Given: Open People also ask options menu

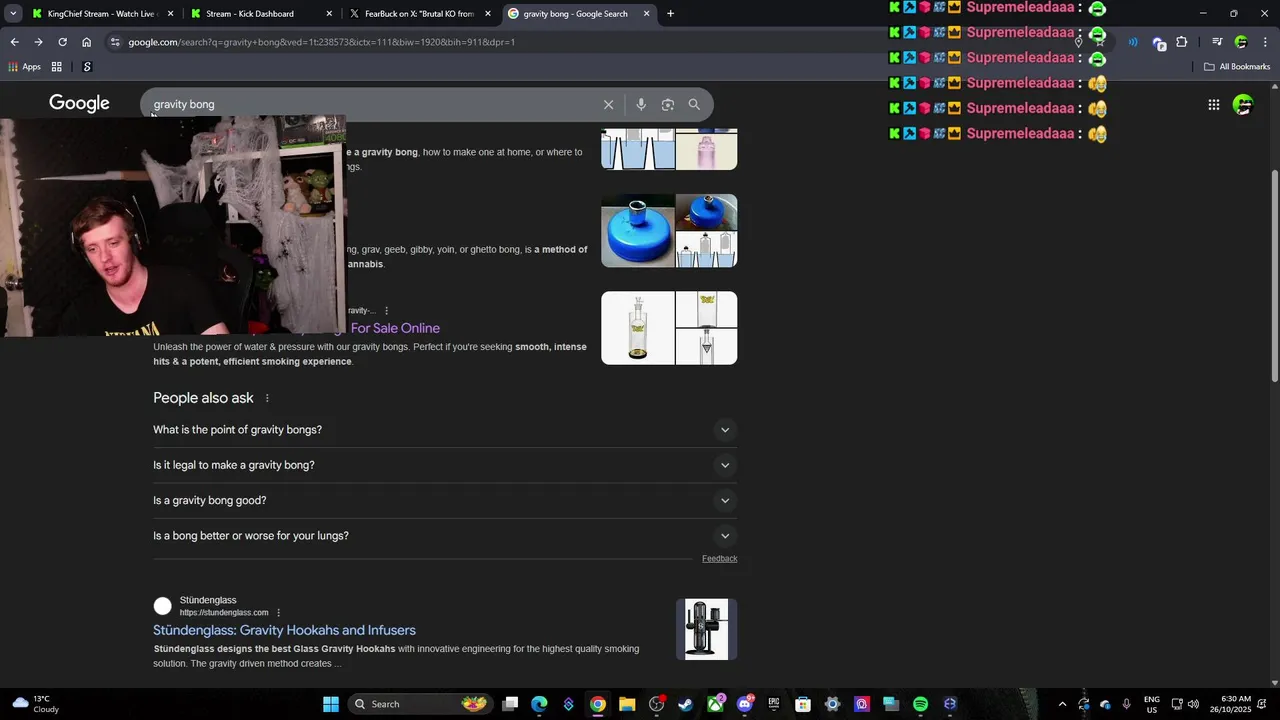Looking at the screenshot, I should (x=267, y=398).
